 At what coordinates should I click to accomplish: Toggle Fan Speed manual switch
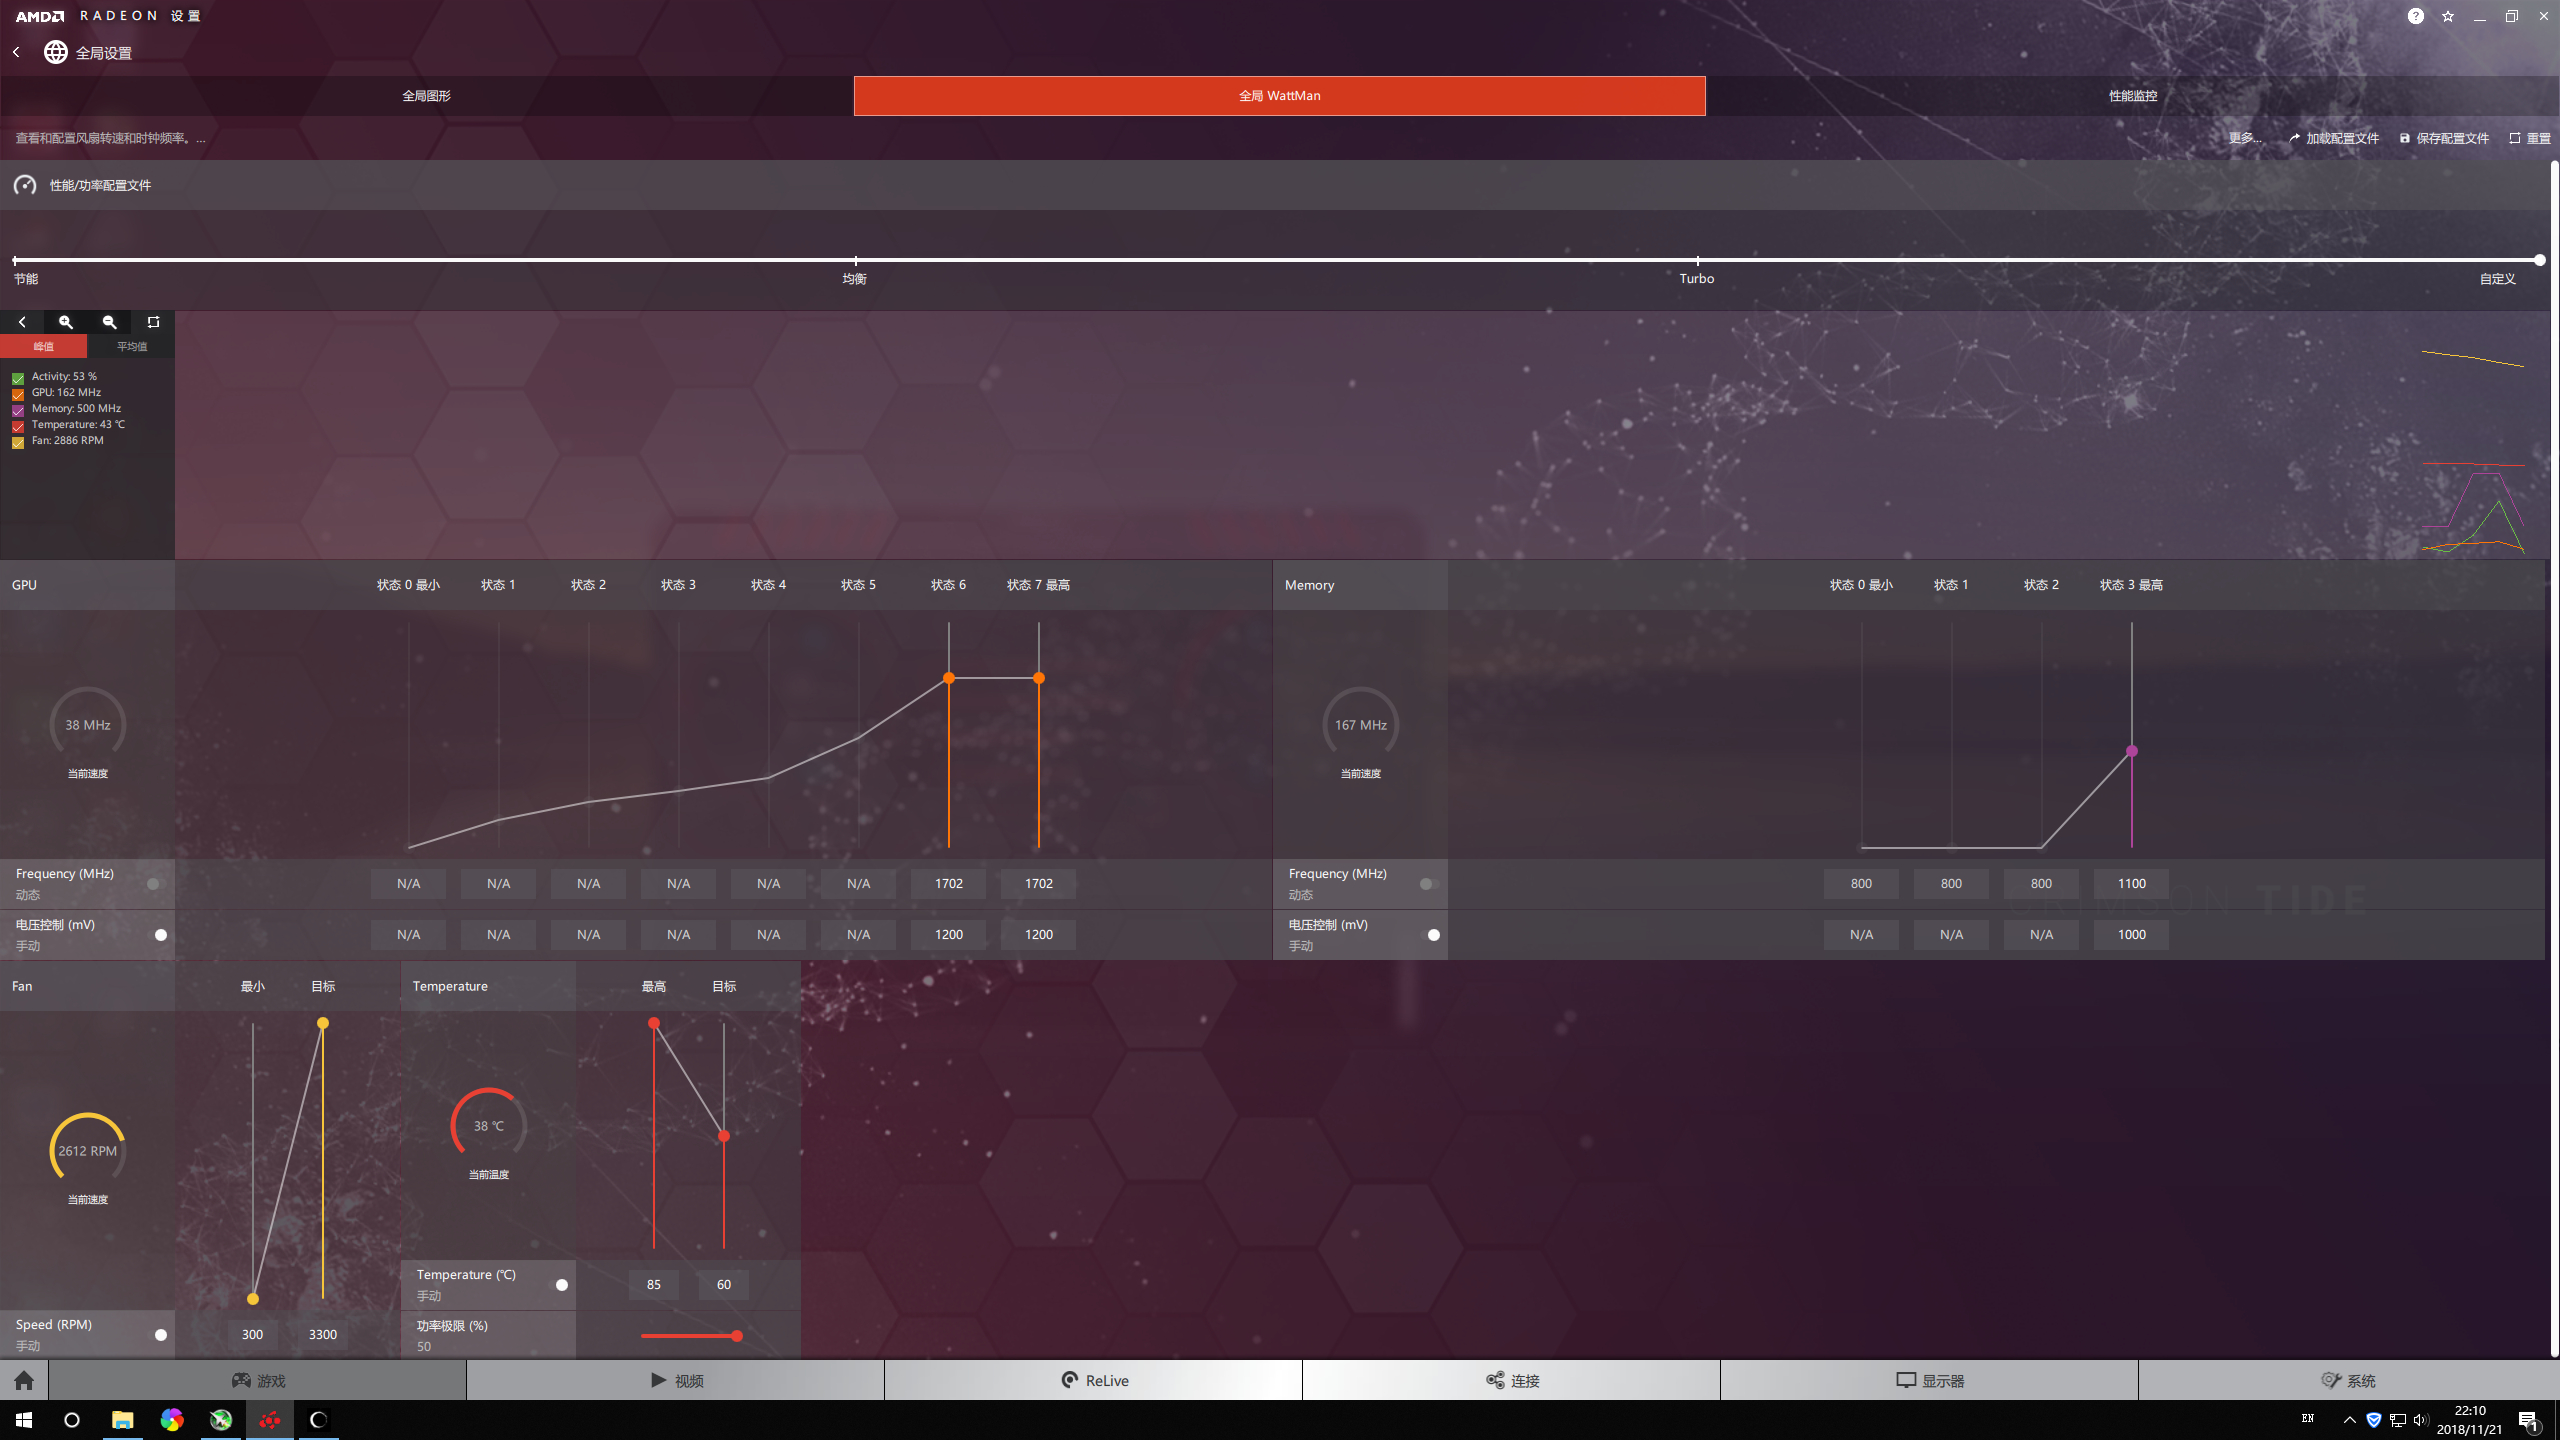(x=159, y=1335)
